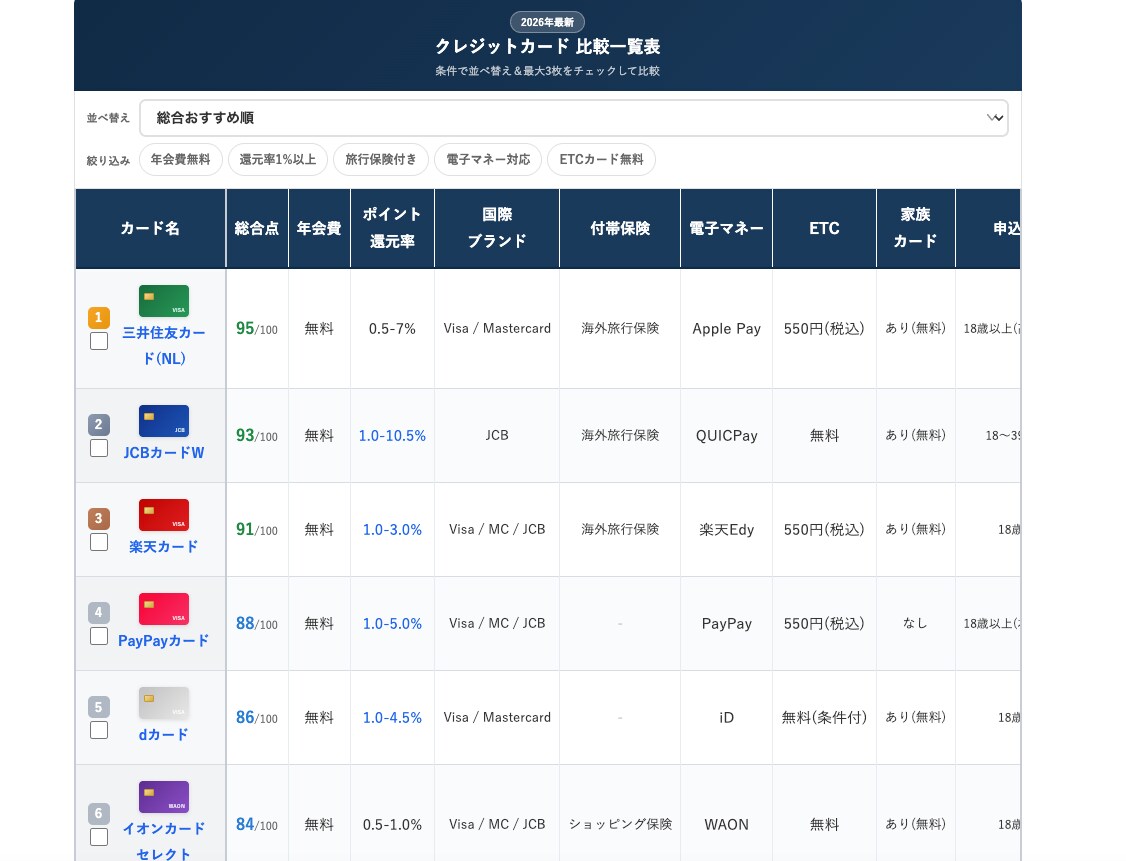Click the ポイント還元率 column header
Viewport: 1126px width, 861px height.
[392, 228]
